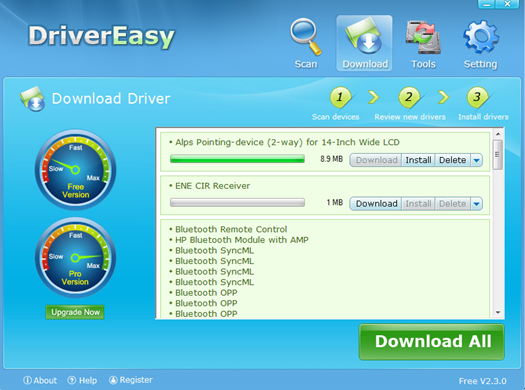
Task: Minimize the DriverEasy window
Action: point(487,4)
